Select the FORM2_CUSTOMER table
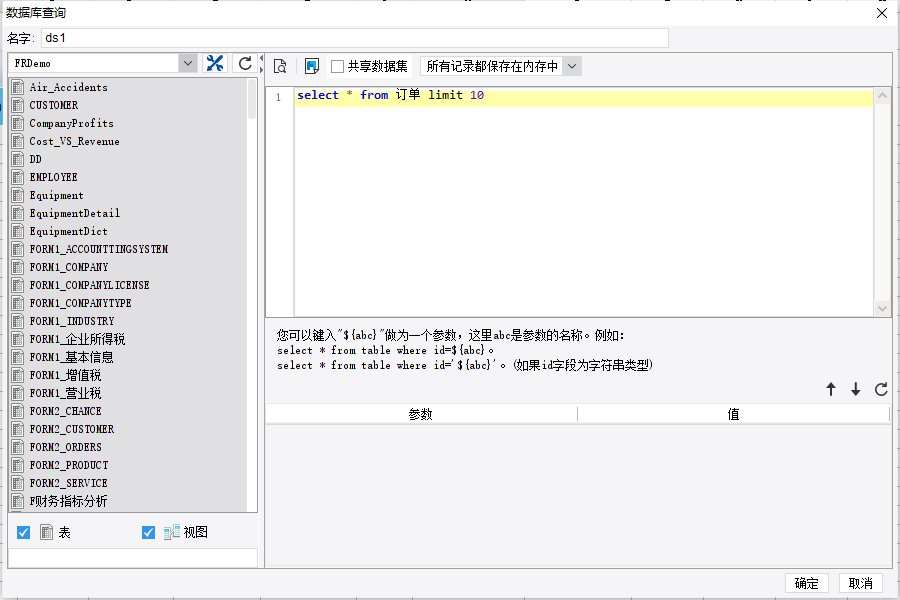Viewport: 900px width, 600px height. (72, 429)
